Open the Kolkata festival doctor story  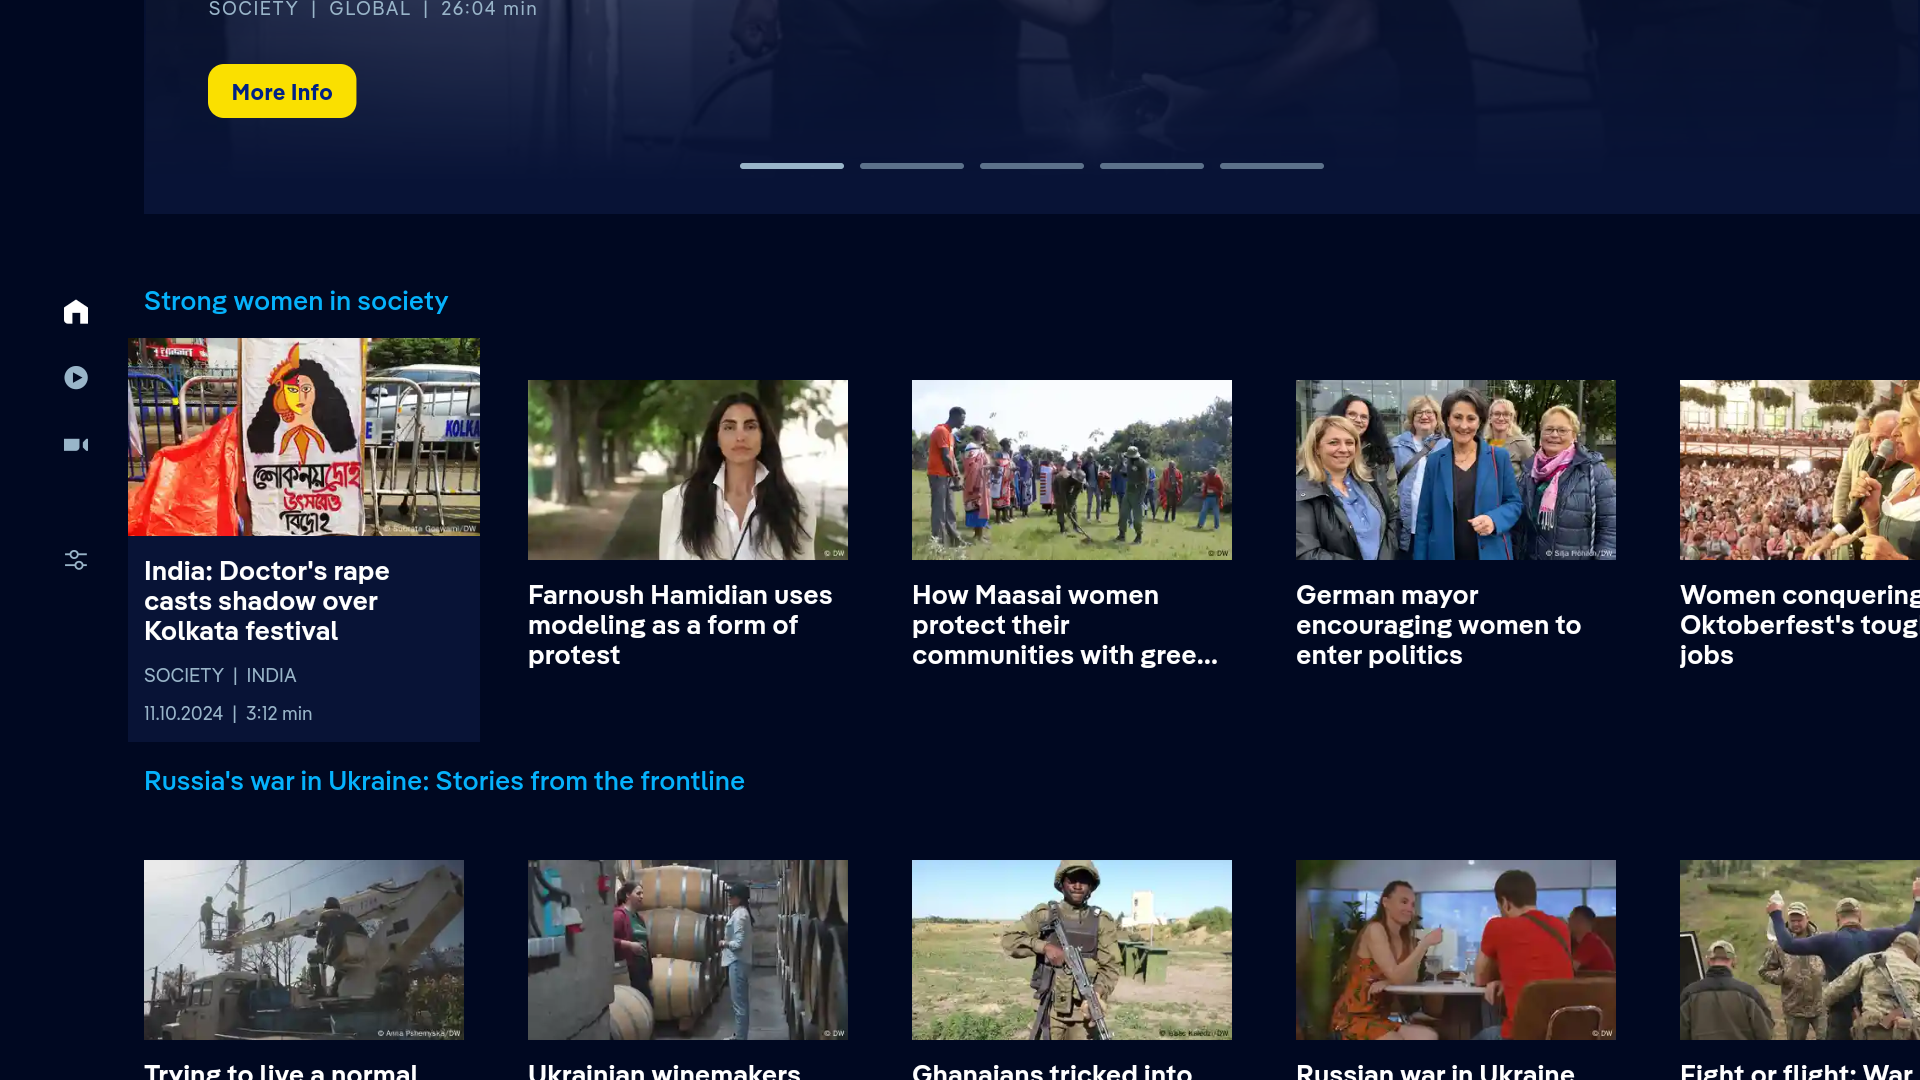pos(303,540)
